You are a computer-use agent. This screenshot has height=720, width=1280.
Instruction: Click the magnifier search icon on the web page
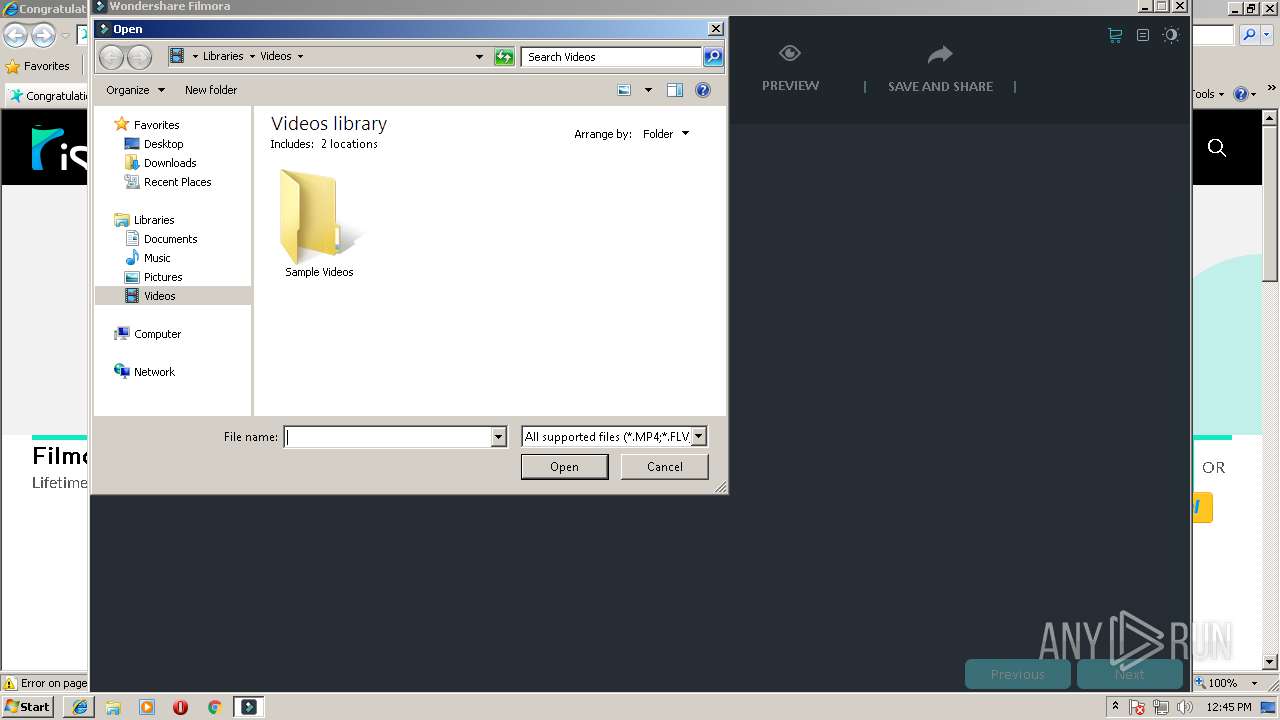pos(1217,148)
